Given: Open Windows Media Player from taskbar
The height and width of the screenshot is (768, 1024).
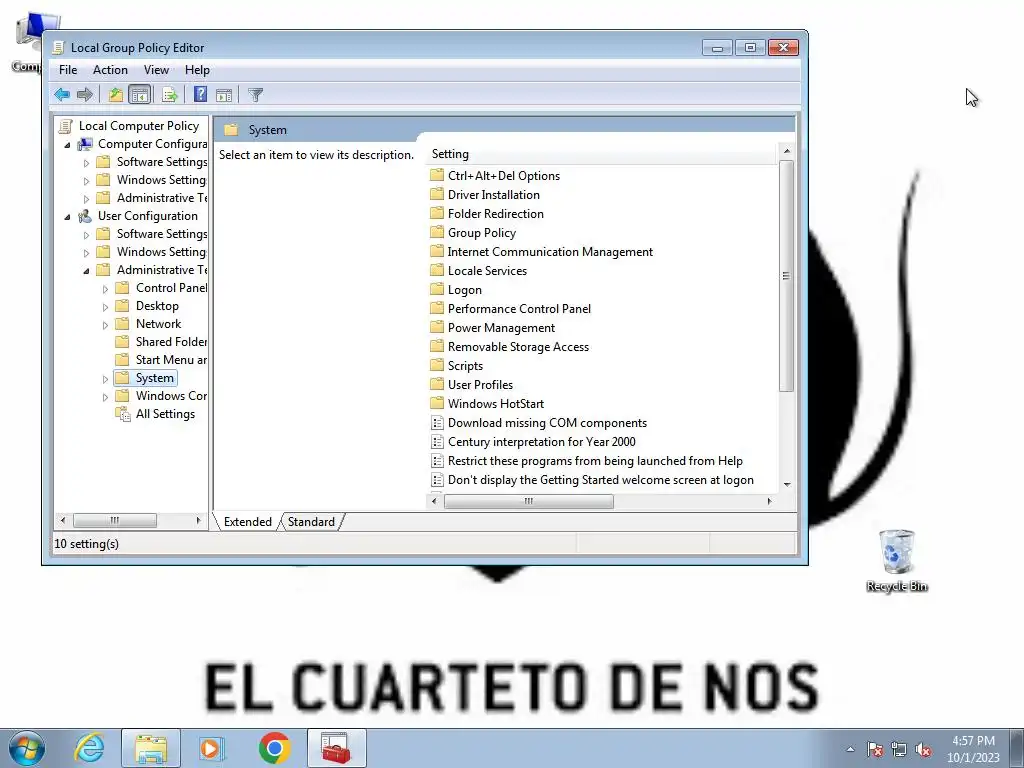Looking at the screenshot, I should click(x=212, y=748).
